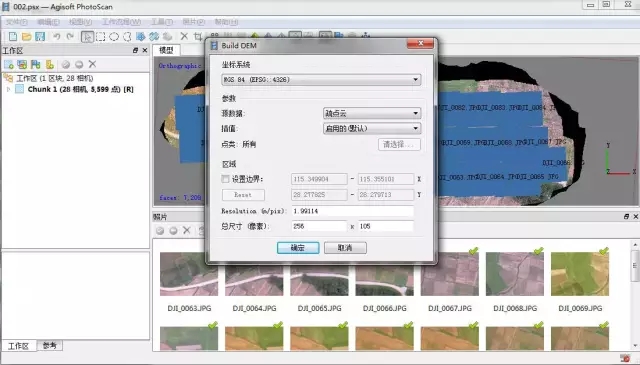The width and height of the screenshot is (640, 365).
Task: Click the Save project icon
Action: pos(40,37)
